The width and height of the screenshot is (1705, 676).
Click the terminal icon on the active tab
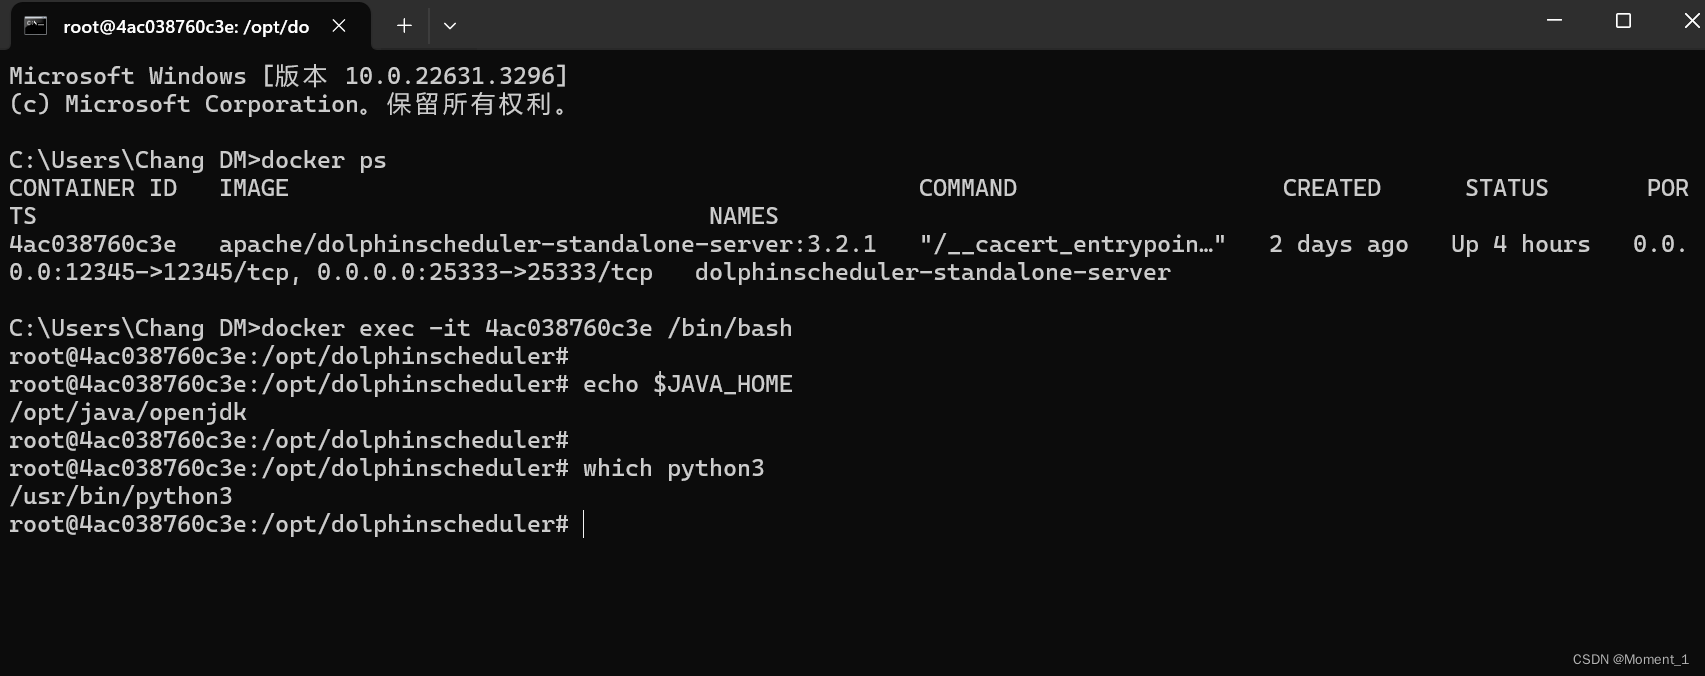coord(35,26)
